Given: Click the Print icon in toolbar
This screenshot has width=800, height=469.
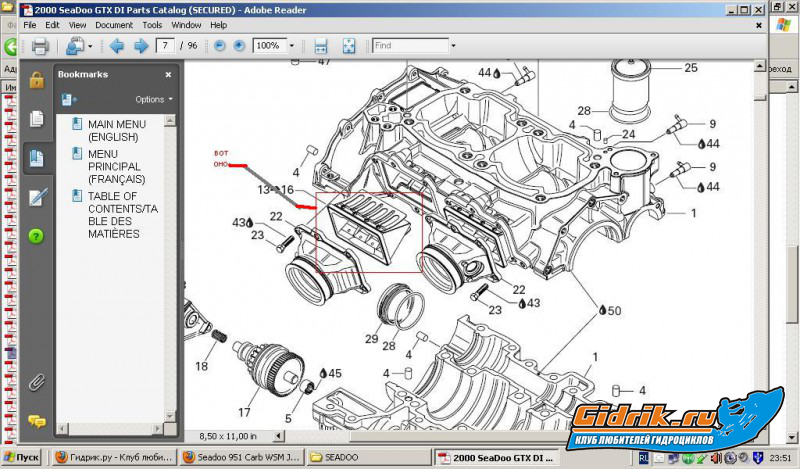Looking at the screenshot, I should coord(40,46).
